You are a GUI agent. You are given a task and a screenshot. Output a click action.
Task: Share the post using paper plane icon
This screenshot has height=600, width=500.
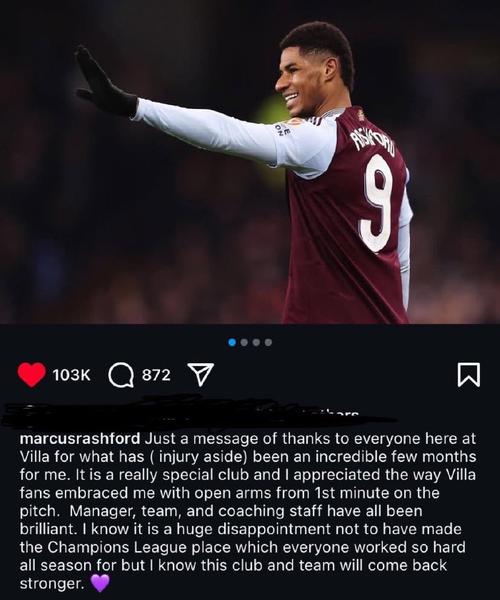coord(200,375)
